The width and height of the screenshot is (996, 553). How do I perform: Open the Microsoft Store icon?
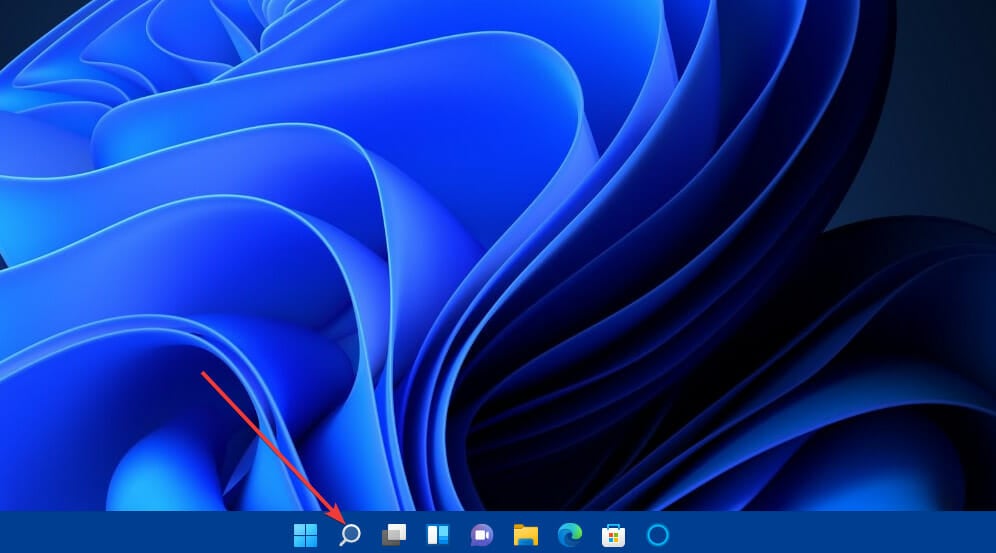click(x=614, y=536)
